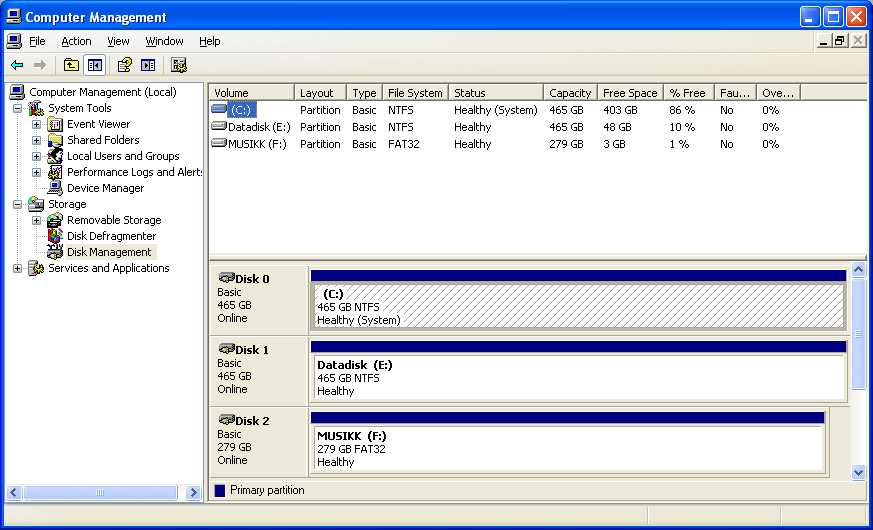Image resolution: width=873 pixels, height=530 pixels.
Task: Click the System Tools icon in tree
Action: [36, 108]
